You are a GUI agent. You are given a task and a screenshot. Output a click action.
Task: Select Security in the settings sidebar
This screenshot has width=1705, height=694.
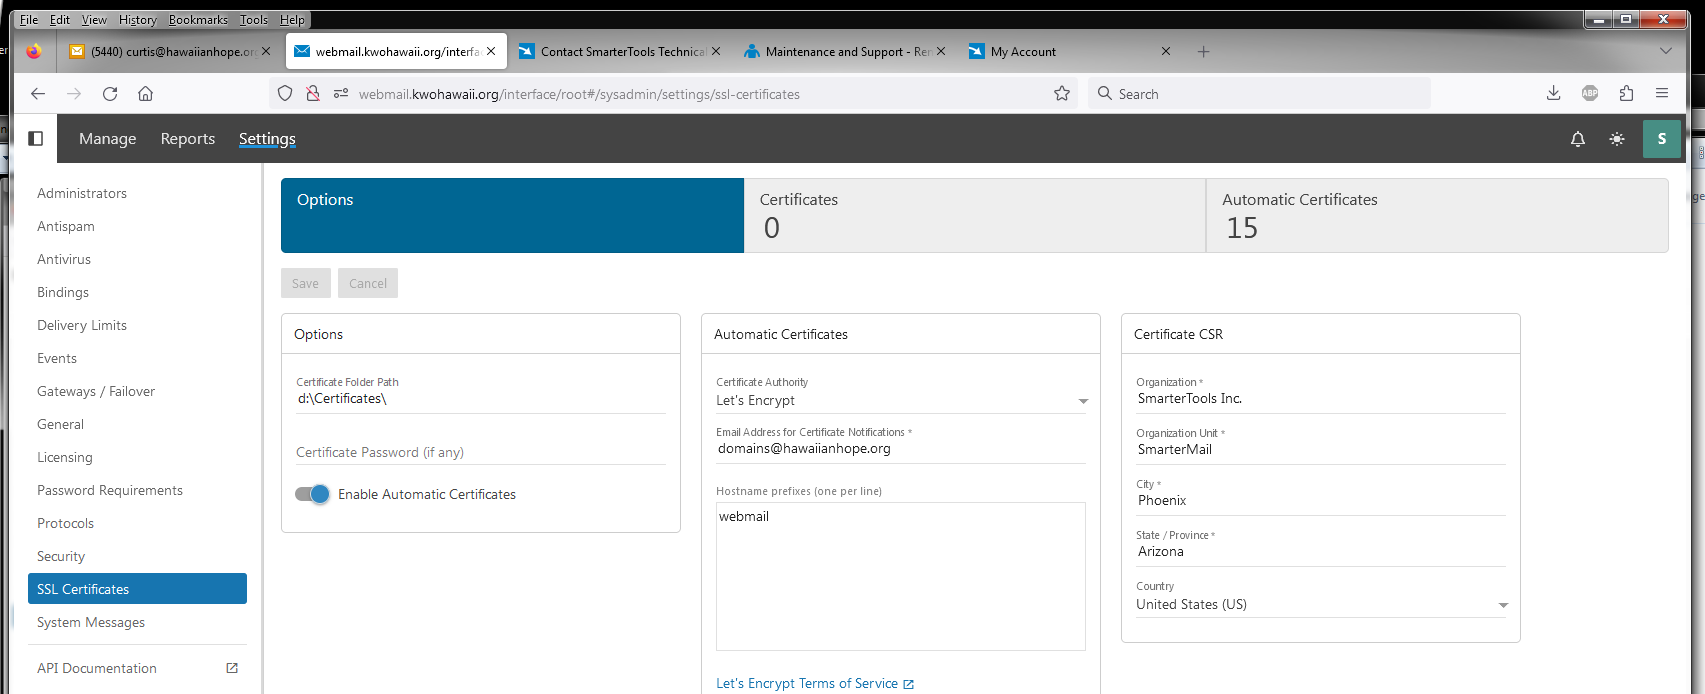(61, 556)
